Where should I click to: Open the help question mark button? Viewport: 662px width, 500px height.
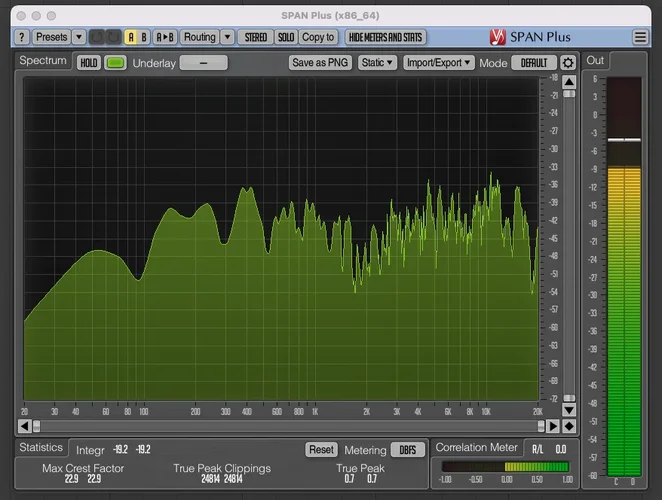[x=21, y=37]
